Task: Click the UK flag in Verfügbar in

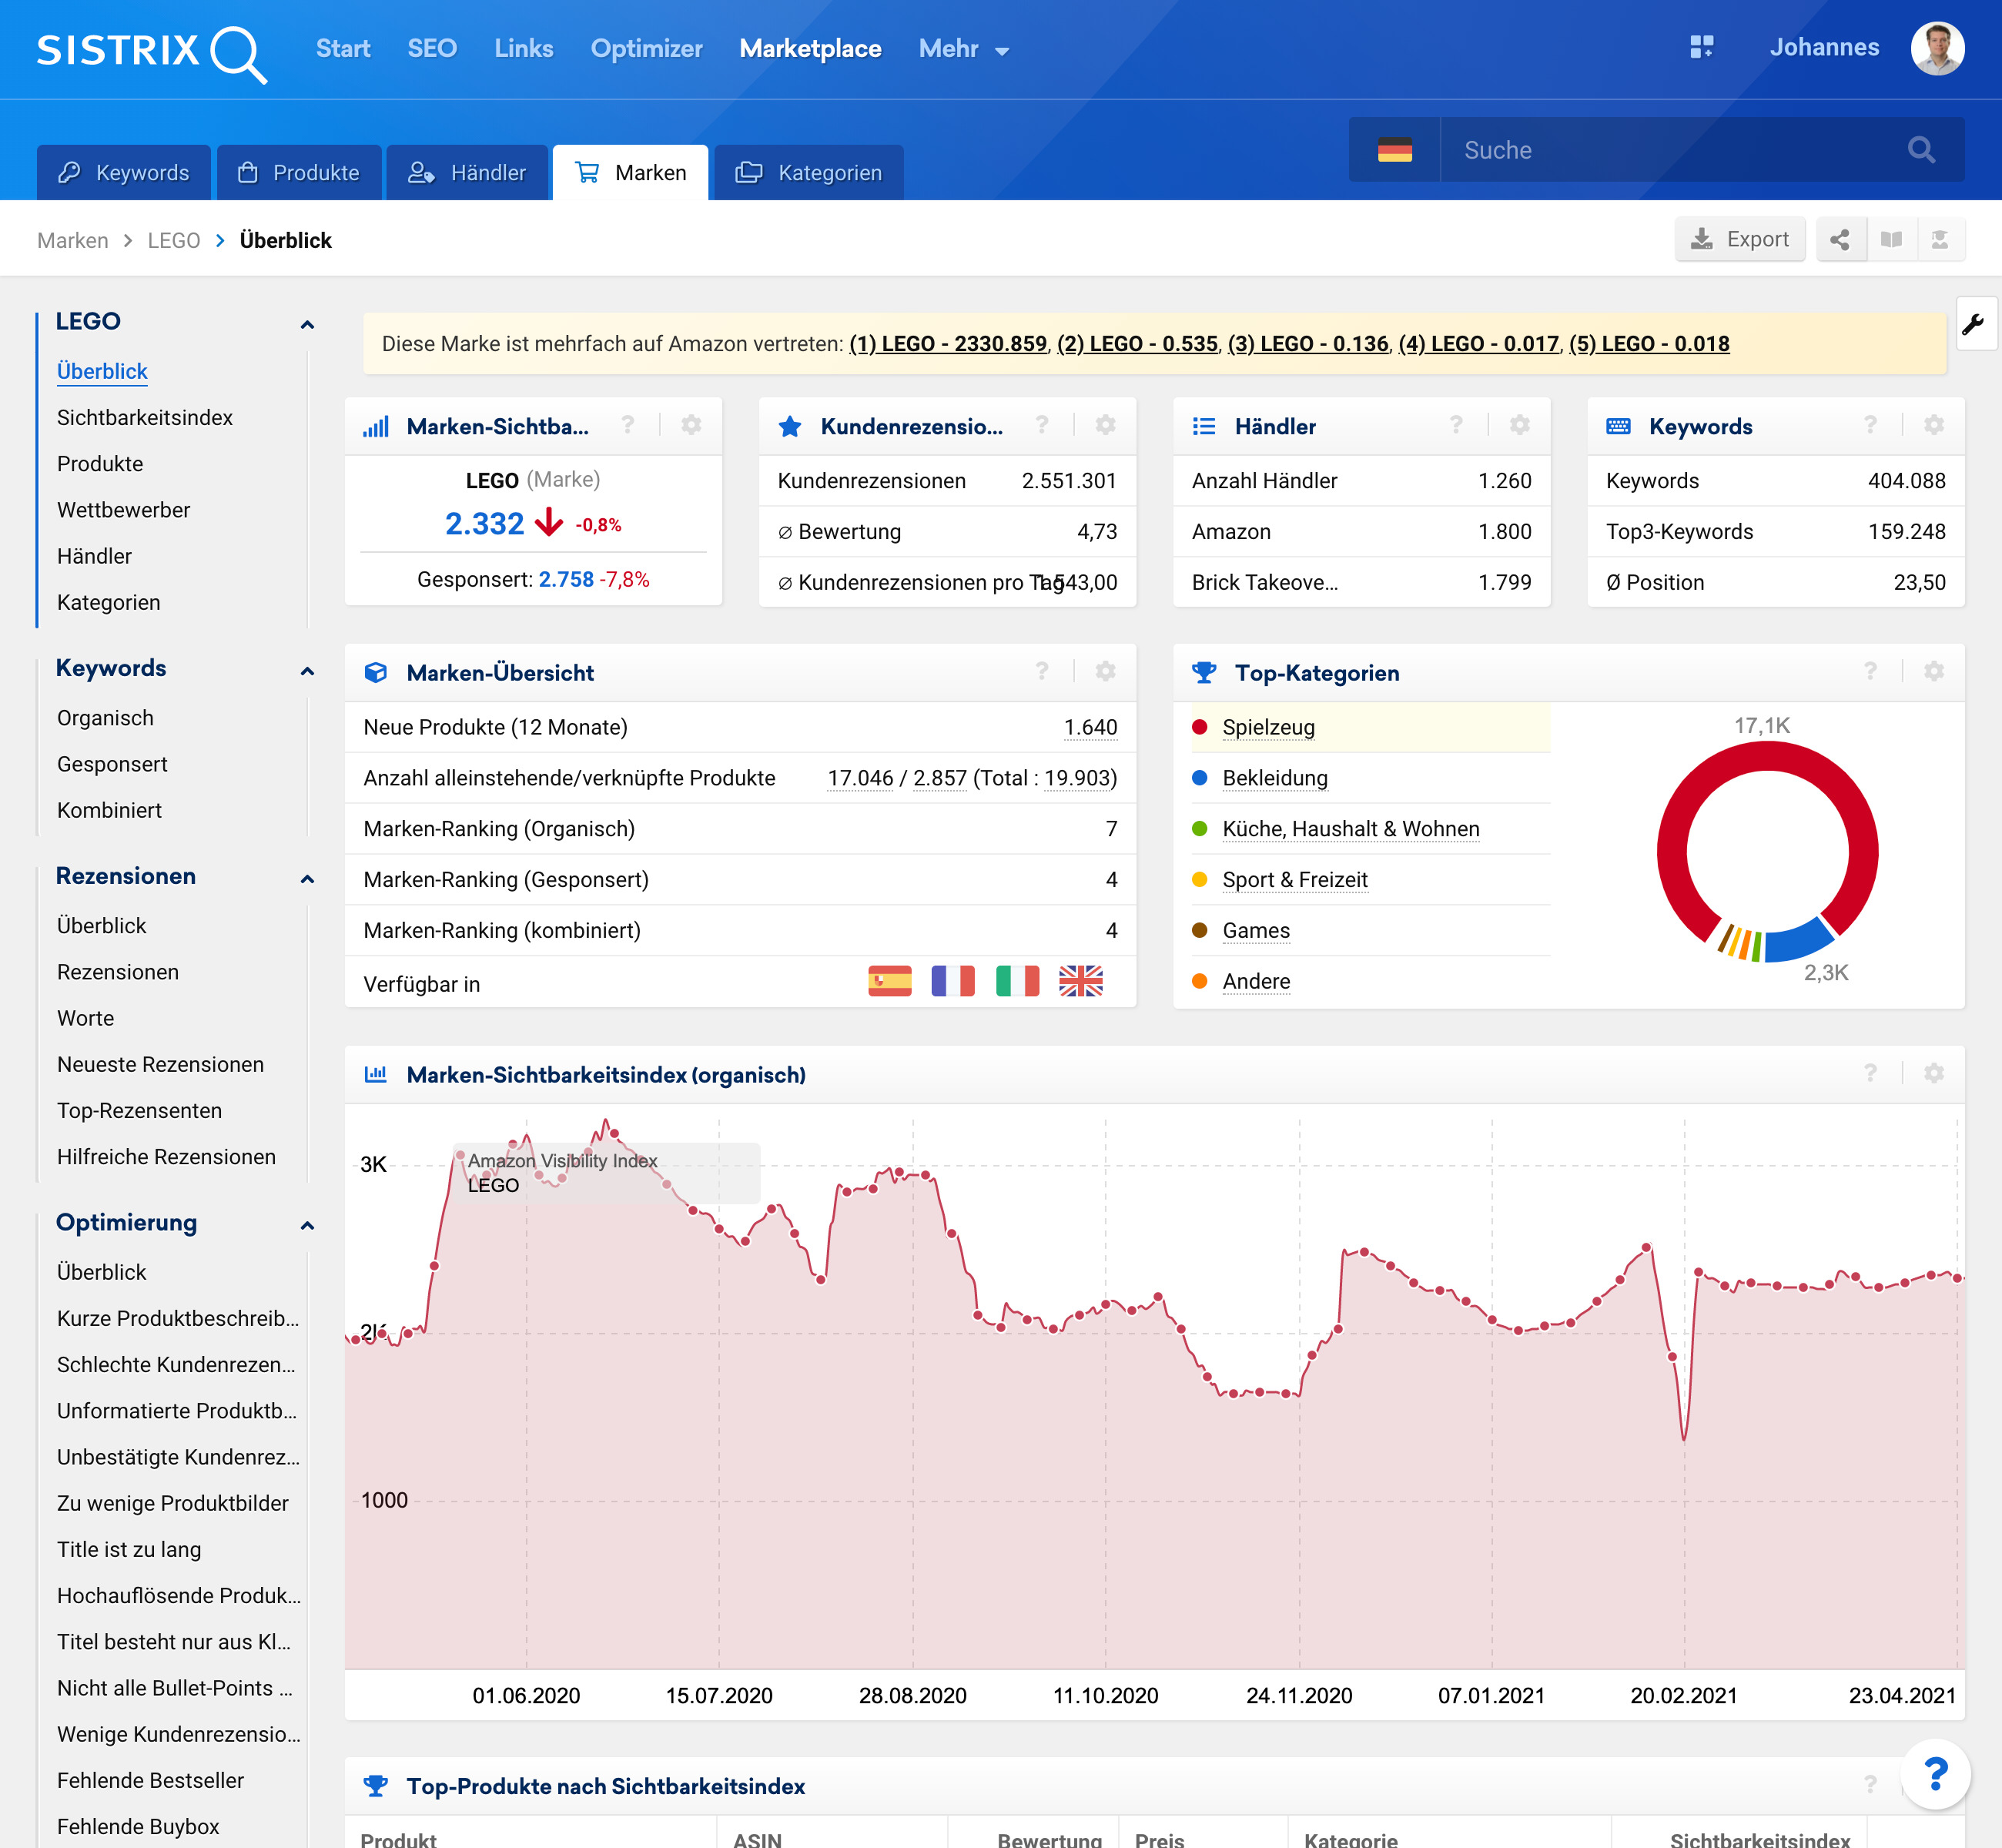Action: tap(1080, 981)
